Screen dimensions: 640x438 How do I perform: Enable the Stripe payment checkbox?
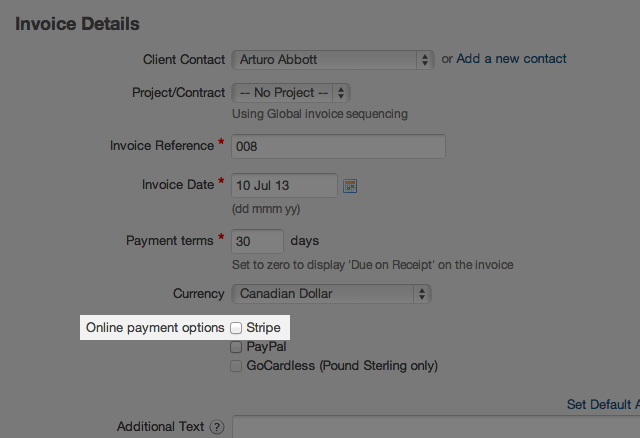click(236, 327)
